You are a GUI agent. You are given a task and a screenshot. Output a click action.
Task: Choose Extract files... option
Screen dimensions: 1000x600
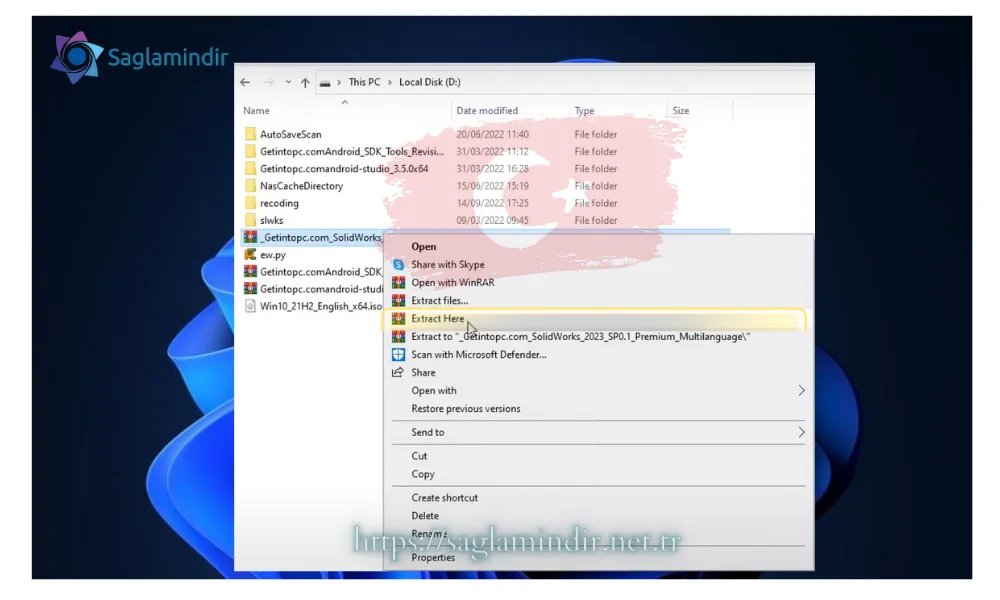coord(439,300)
